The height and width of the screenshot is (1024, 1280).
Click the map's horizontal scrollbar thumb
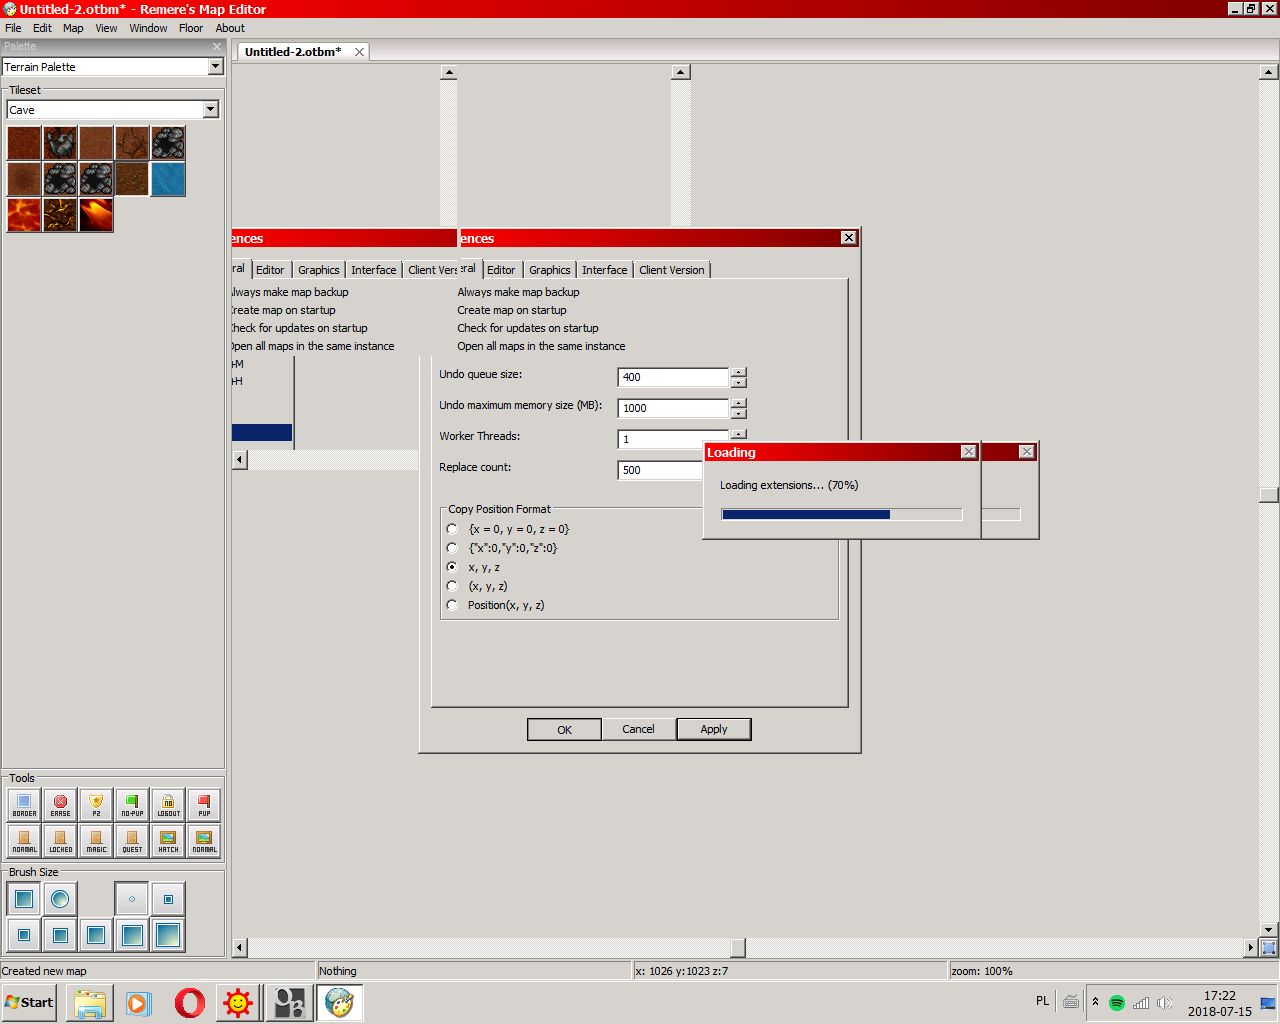tap(738, 947)
